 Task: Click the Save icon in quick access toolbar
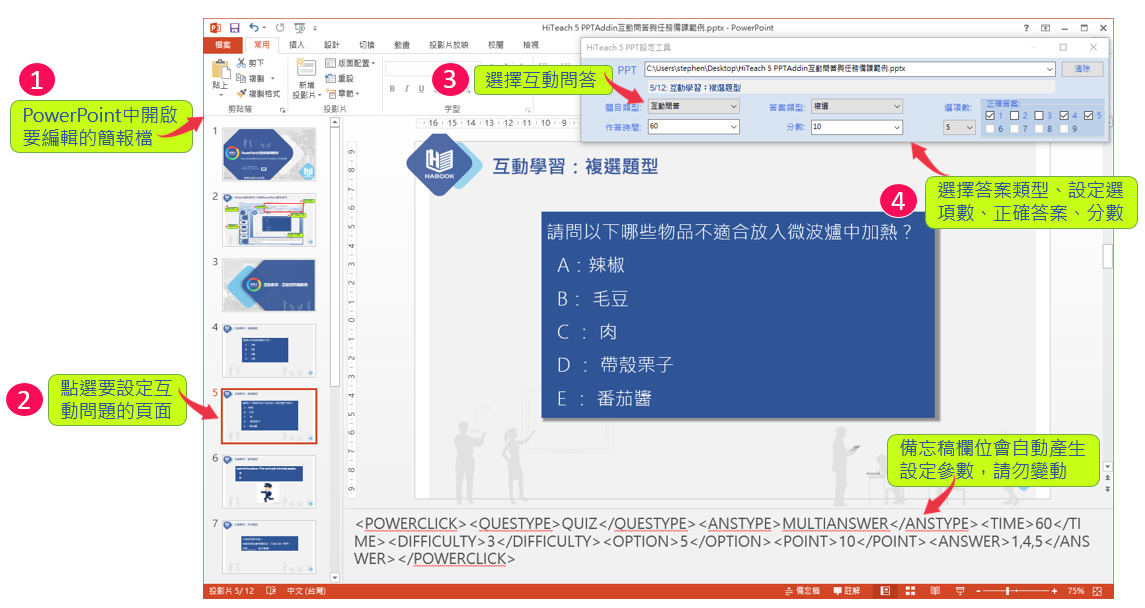click(234, 28)
